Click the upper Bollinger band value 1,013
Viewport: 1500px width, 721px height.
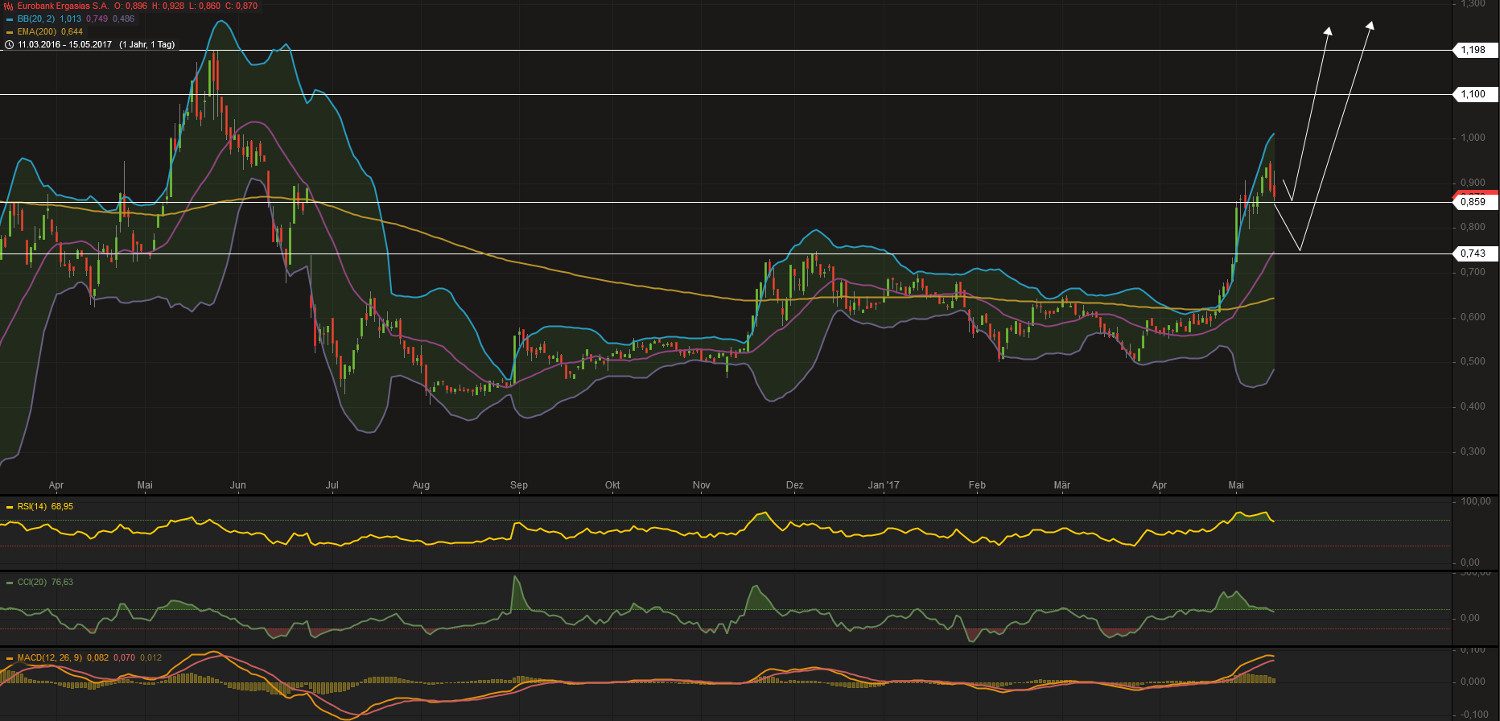[x=71, y=19]
